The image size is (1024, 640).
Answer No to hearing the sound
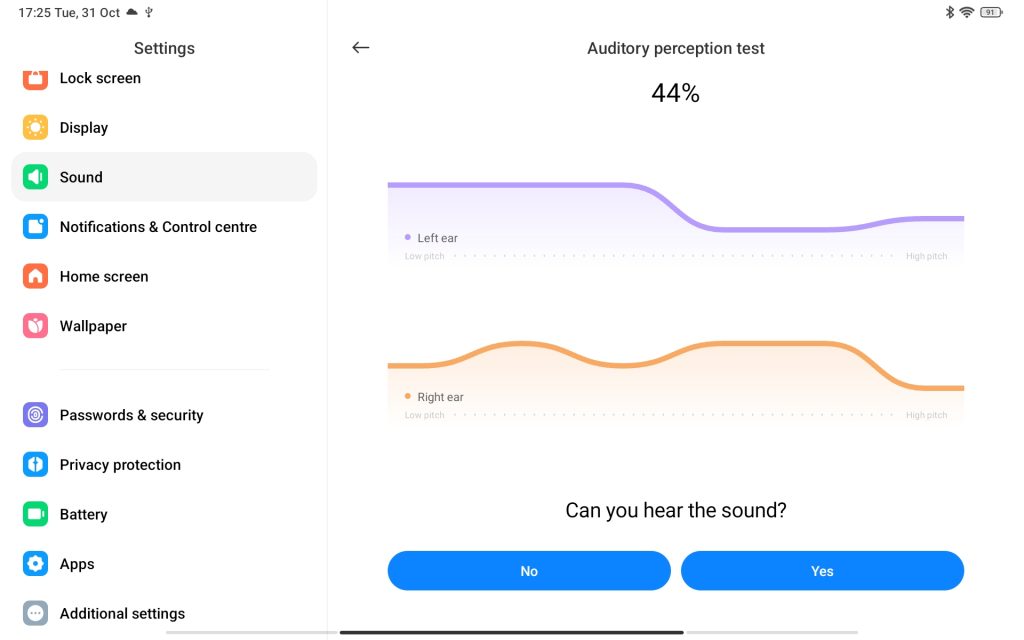(529, 571)
